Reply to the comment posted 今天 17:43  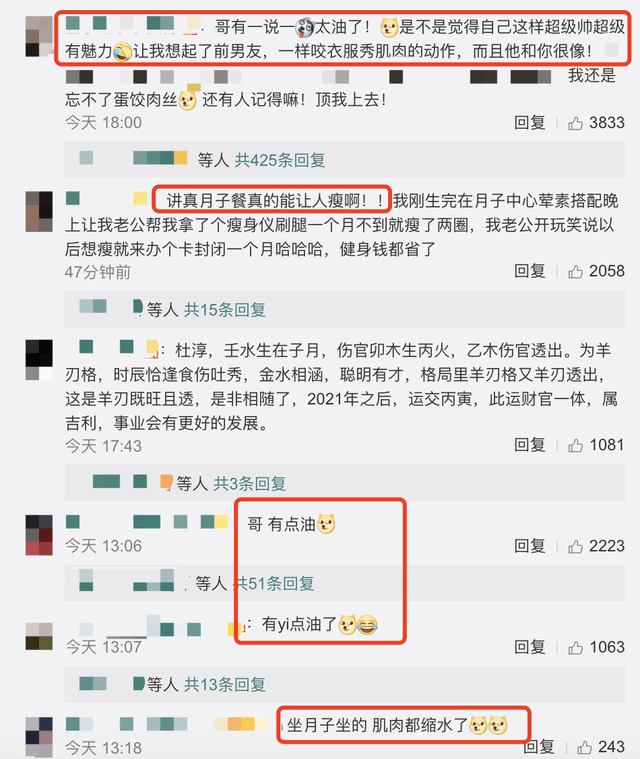tap(530, 445)
